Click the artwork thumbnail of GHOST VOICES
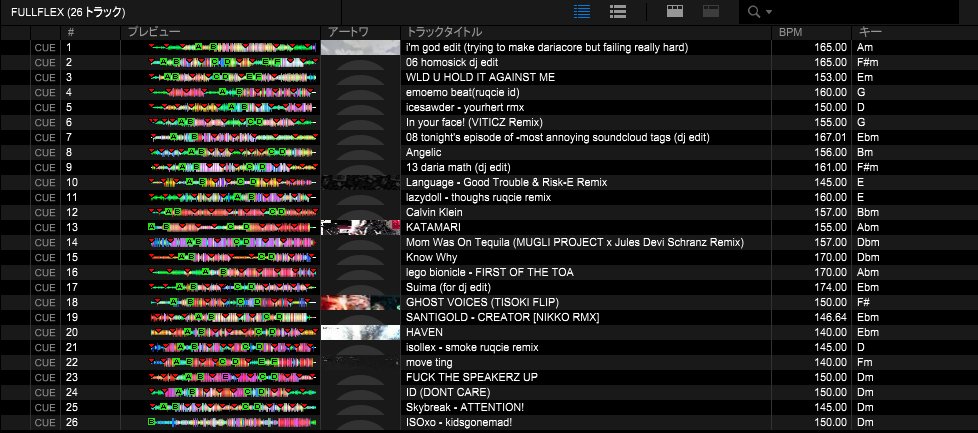 point(361,302)
